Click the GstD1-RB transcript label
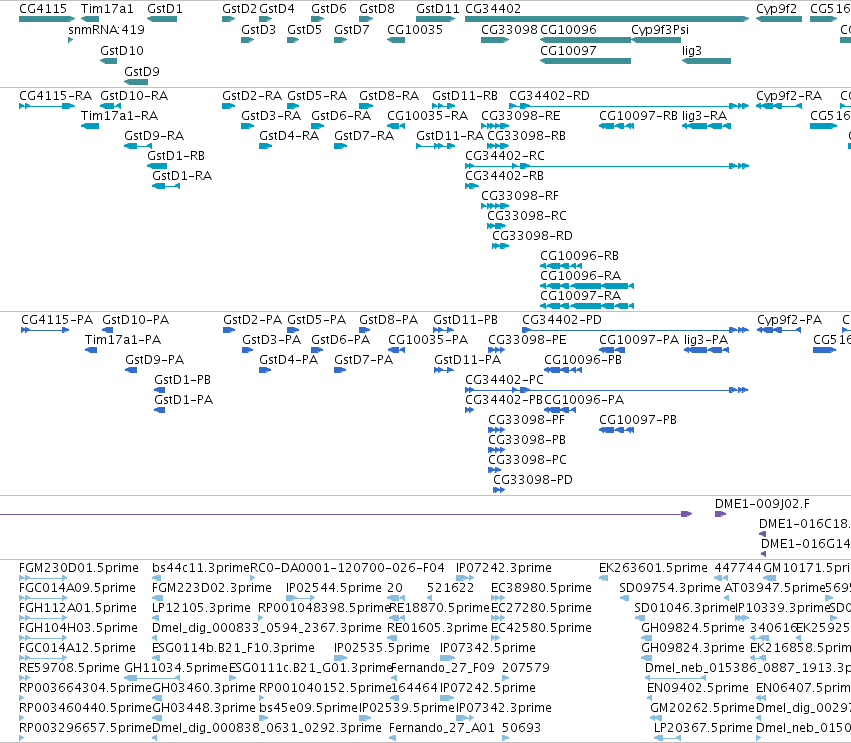 click(176, 156)
